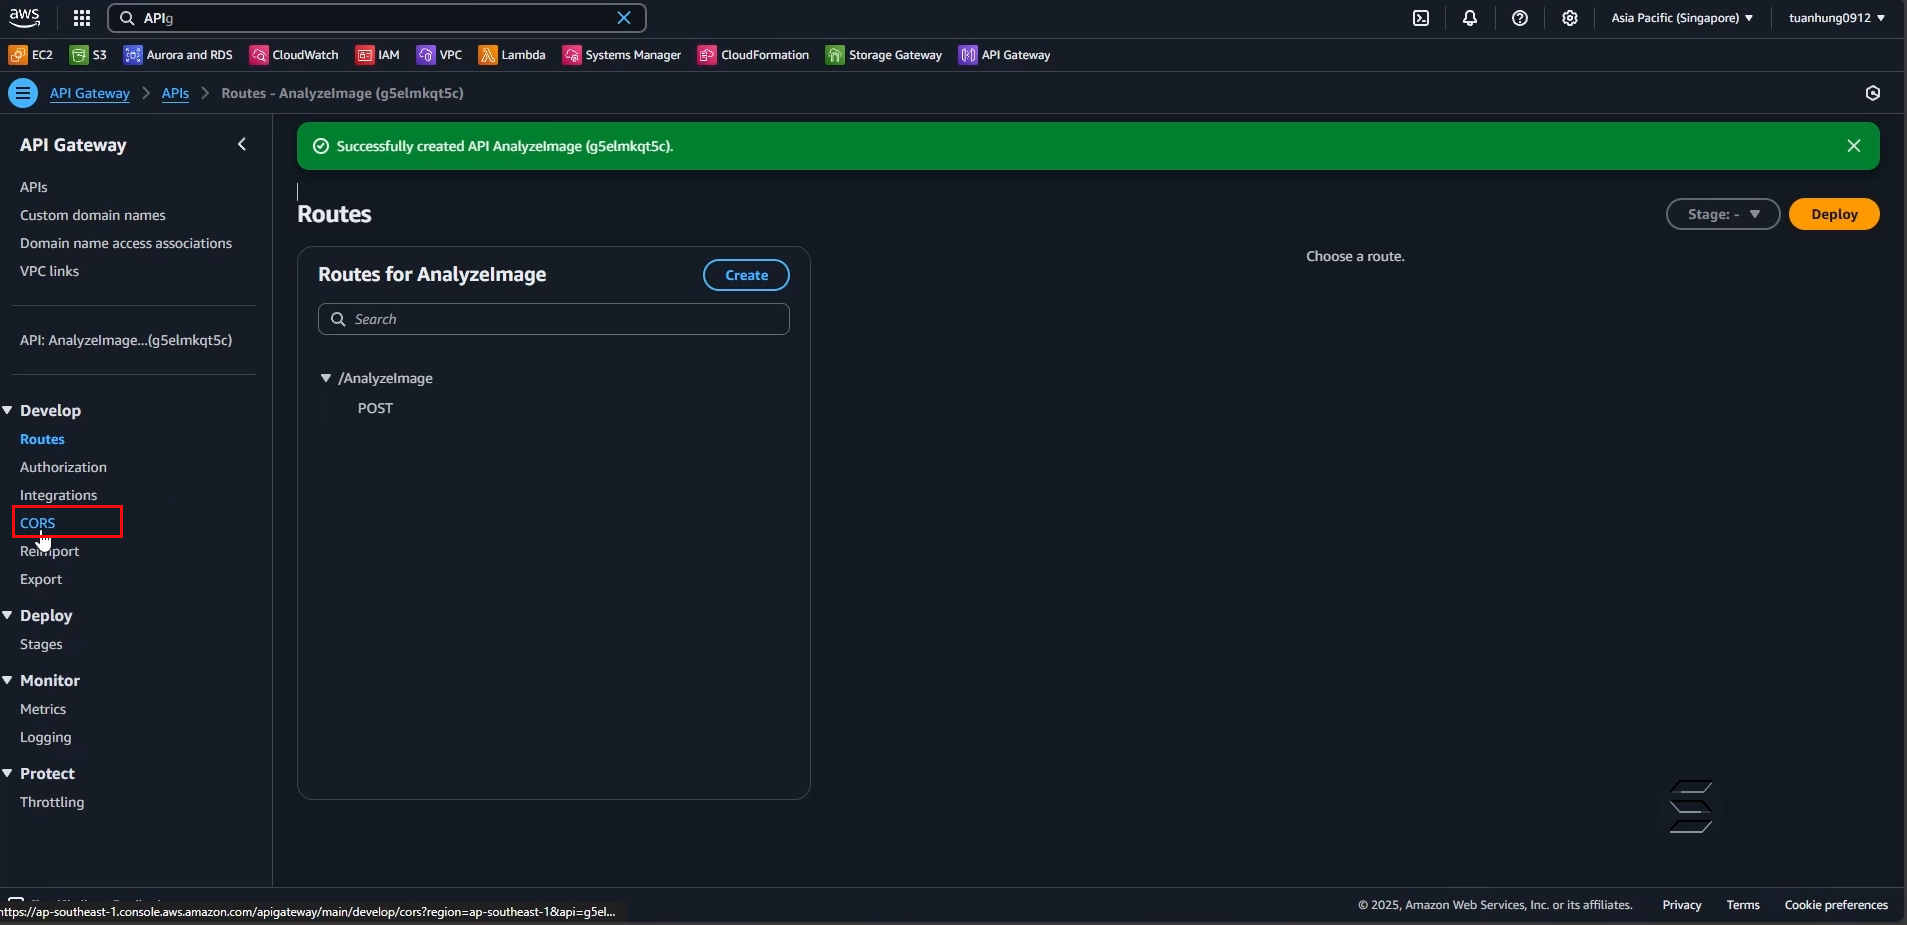Image resolution: width=1907 pixels, height=925 pixels.
Task: Open Lambda favorite shortcut
Action: [x=512, y=55]
